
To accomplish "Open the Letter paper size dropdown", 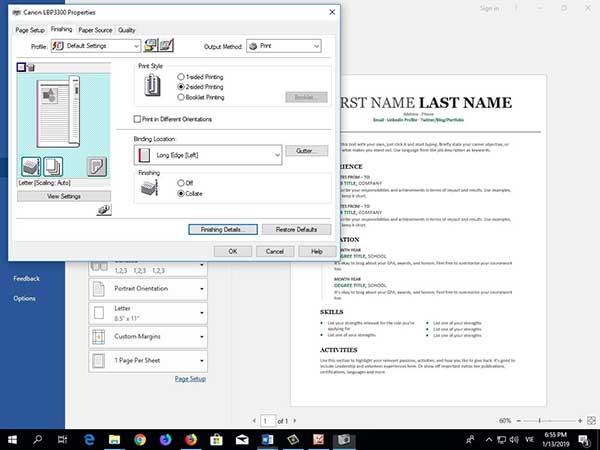I will [148, 313].
